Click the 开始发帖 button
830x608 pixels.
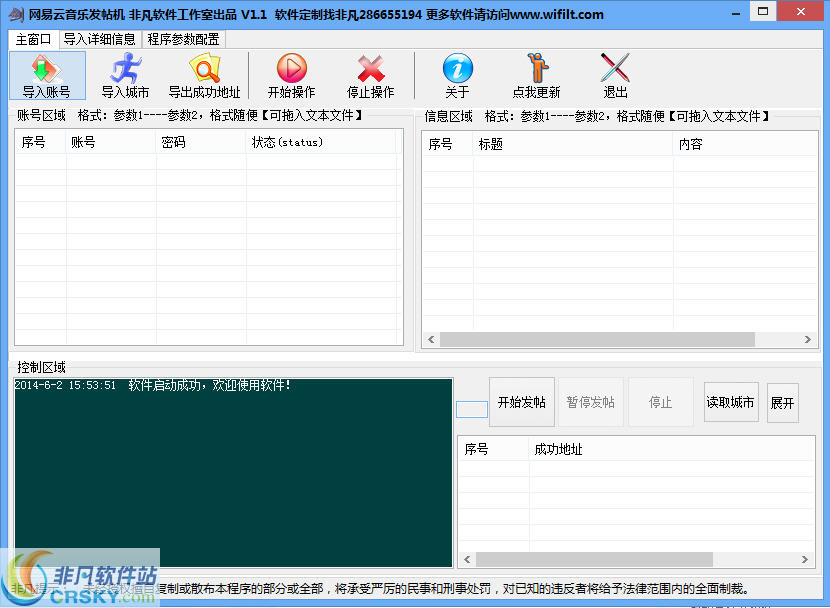point(522,402)
